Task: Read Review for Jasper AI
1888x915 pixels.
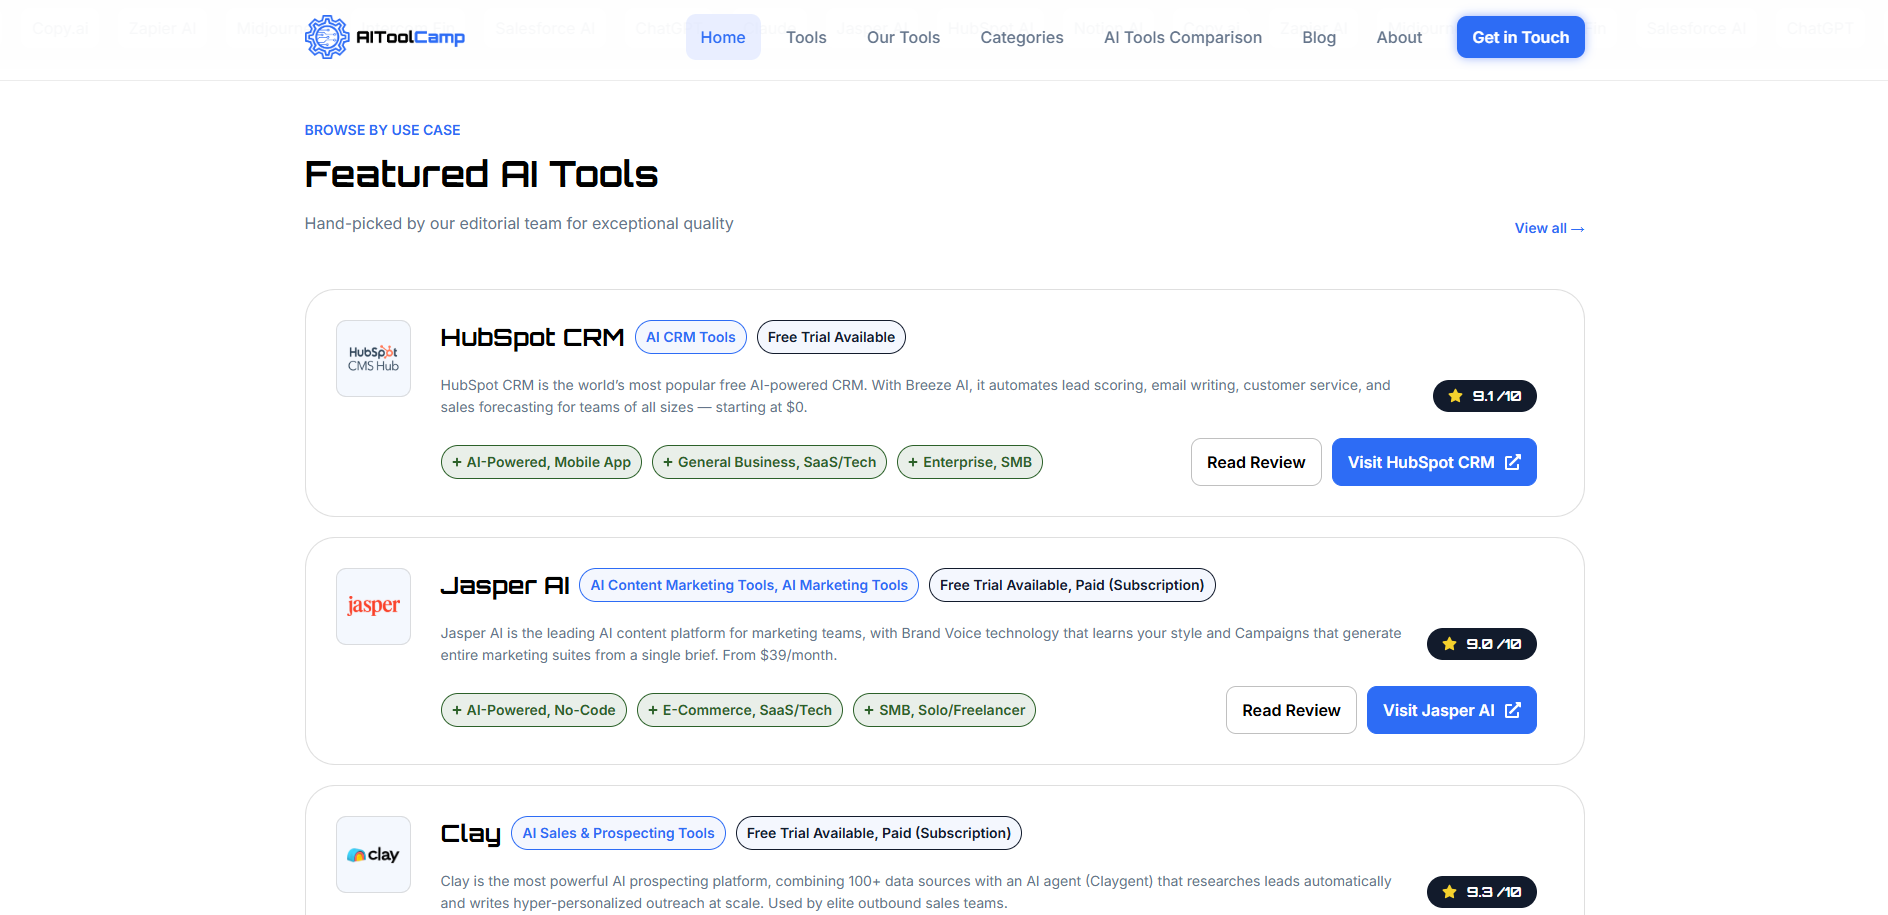Action: (x=1291, y=710)
